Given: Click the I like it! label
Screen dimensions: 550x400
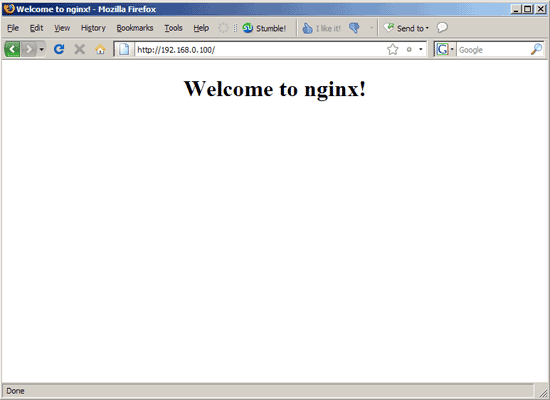Looking at the screenshot, I should click(x=328, y=29).
